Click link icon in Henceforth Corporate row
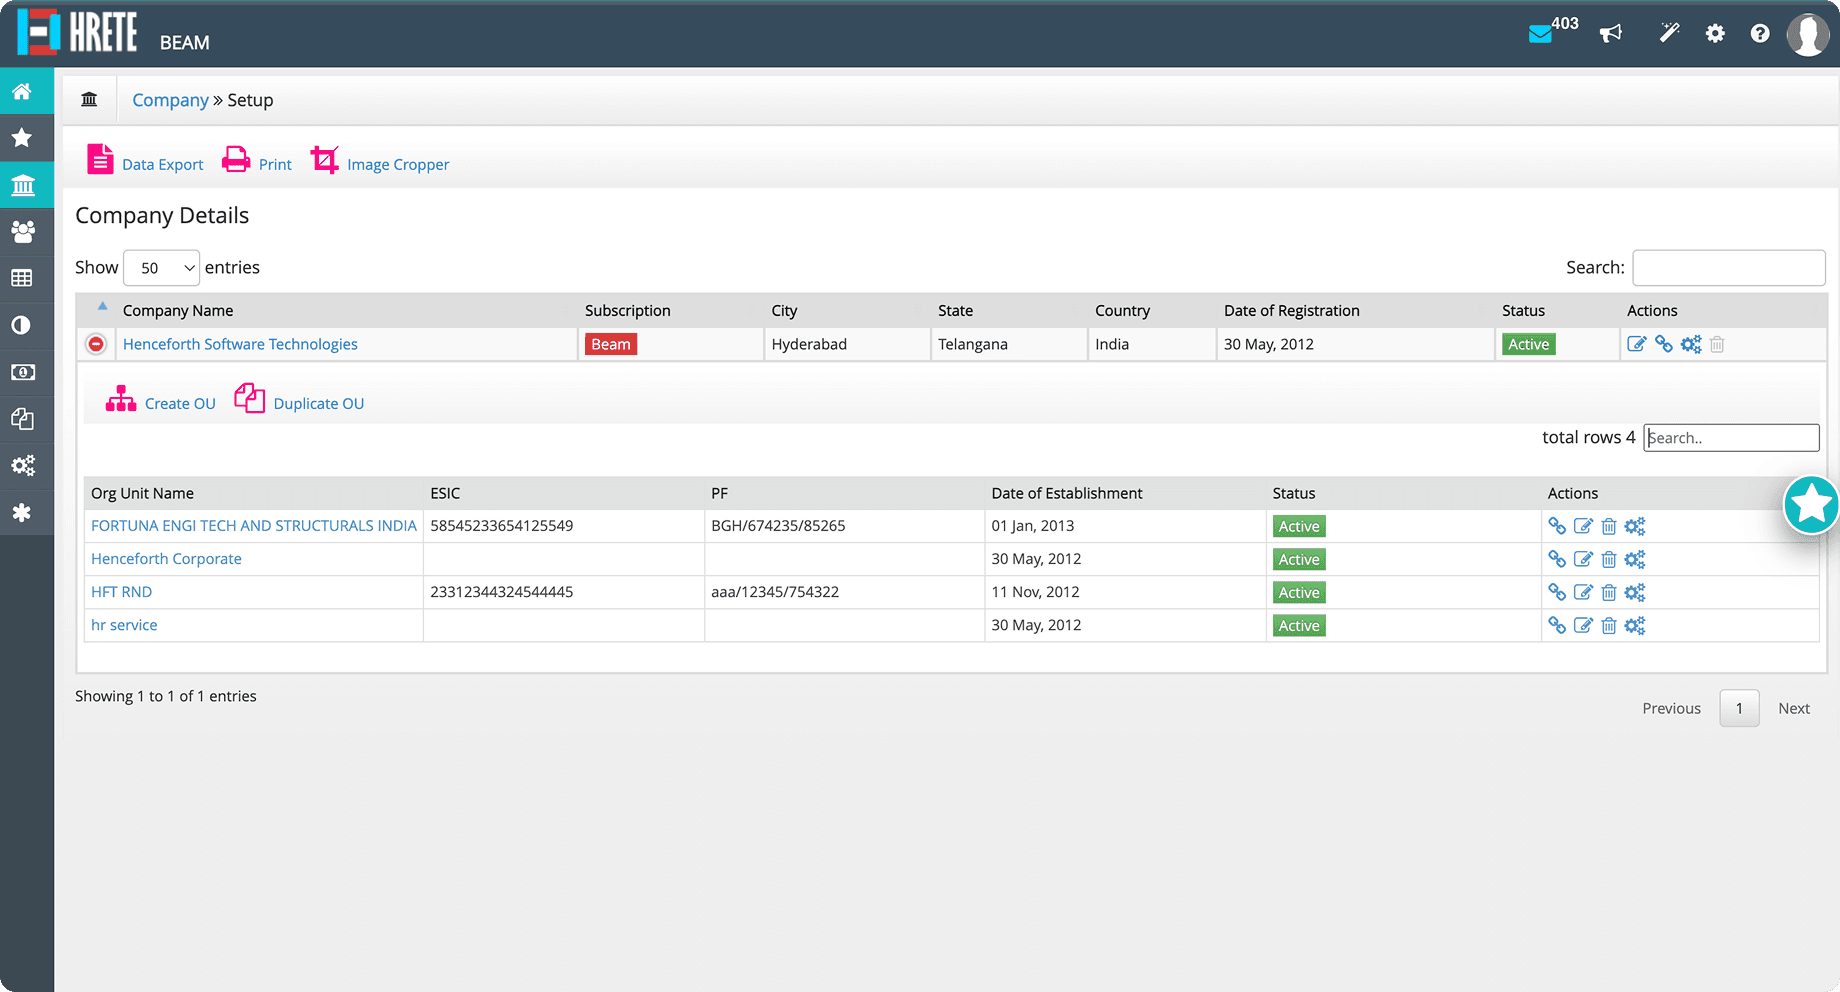This screenshot has height=992, width=1840. click(x=1557, y=559)
